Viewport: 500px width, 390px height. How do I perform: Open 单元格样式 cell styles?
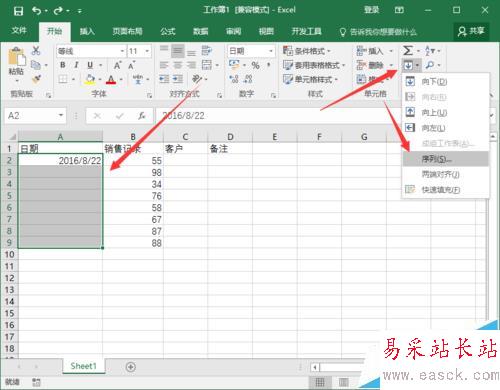coord(310,79)
